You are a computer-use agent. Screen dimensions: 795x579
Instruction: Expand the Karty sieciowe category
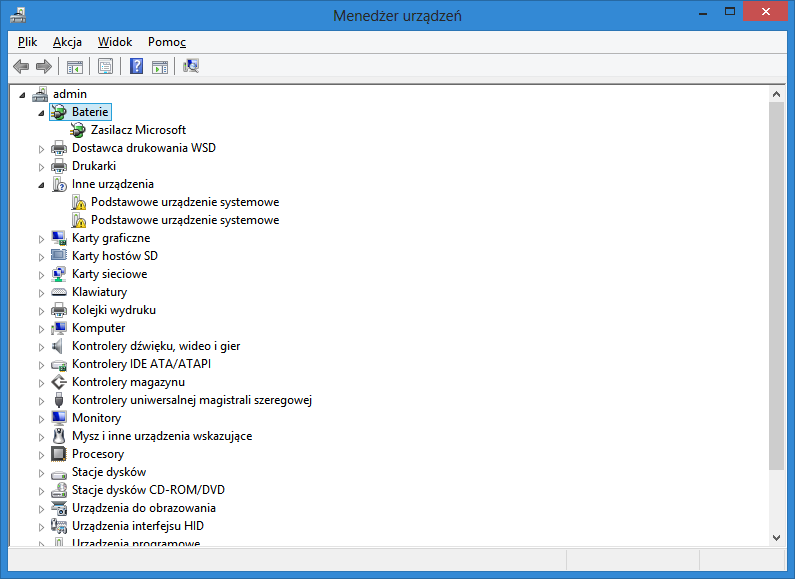pos(41,275)
